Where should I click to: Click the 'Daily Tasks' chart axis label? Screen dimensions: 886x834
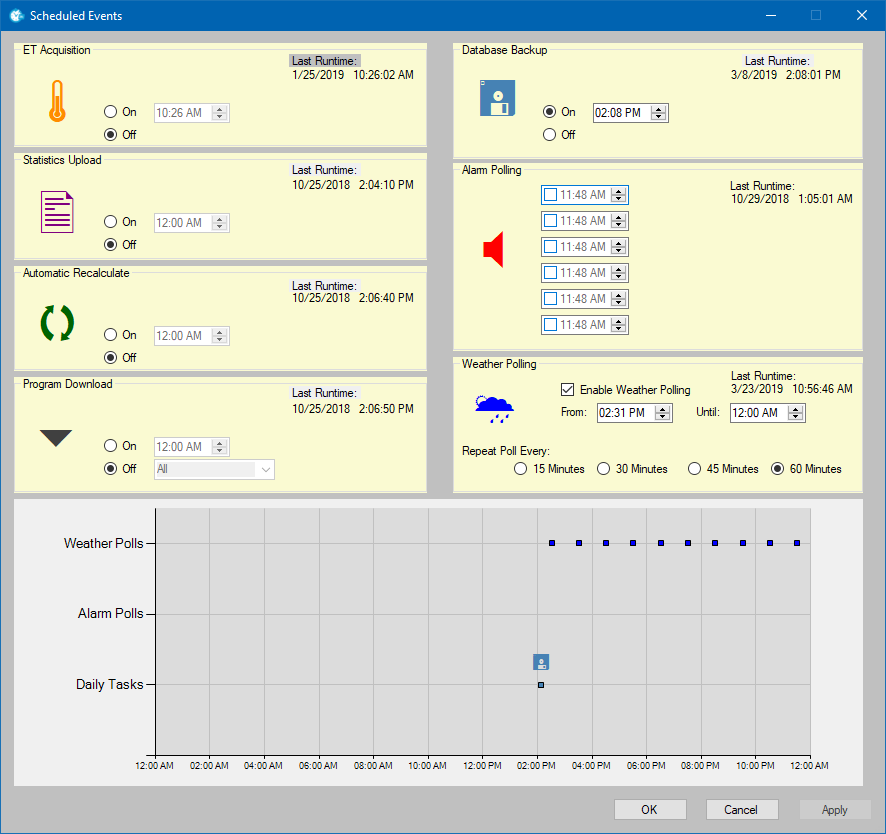click(x=110, y=684)
